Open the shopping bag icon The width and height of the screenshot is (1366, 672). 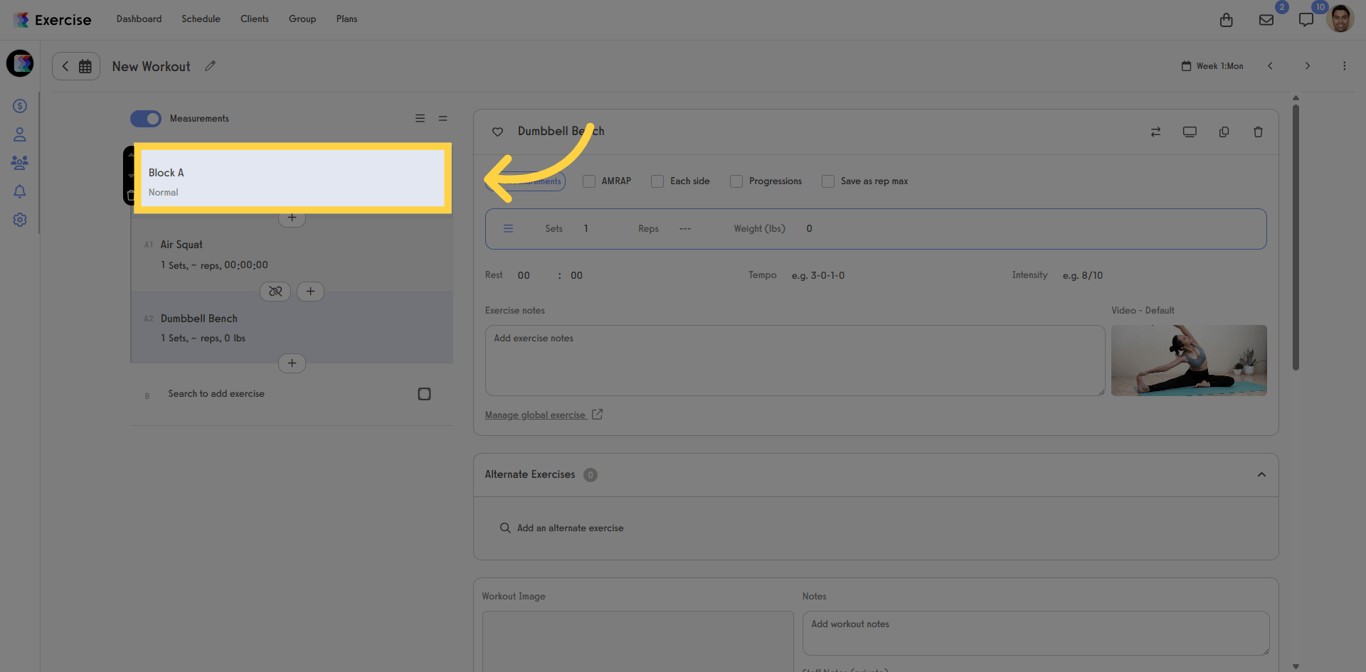1226,20
